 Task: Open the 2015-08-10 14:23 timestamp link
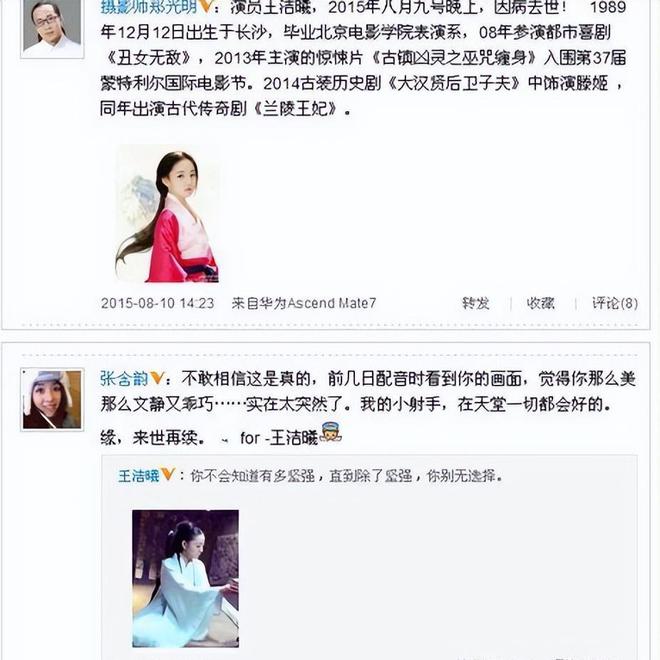pos(157,303)
